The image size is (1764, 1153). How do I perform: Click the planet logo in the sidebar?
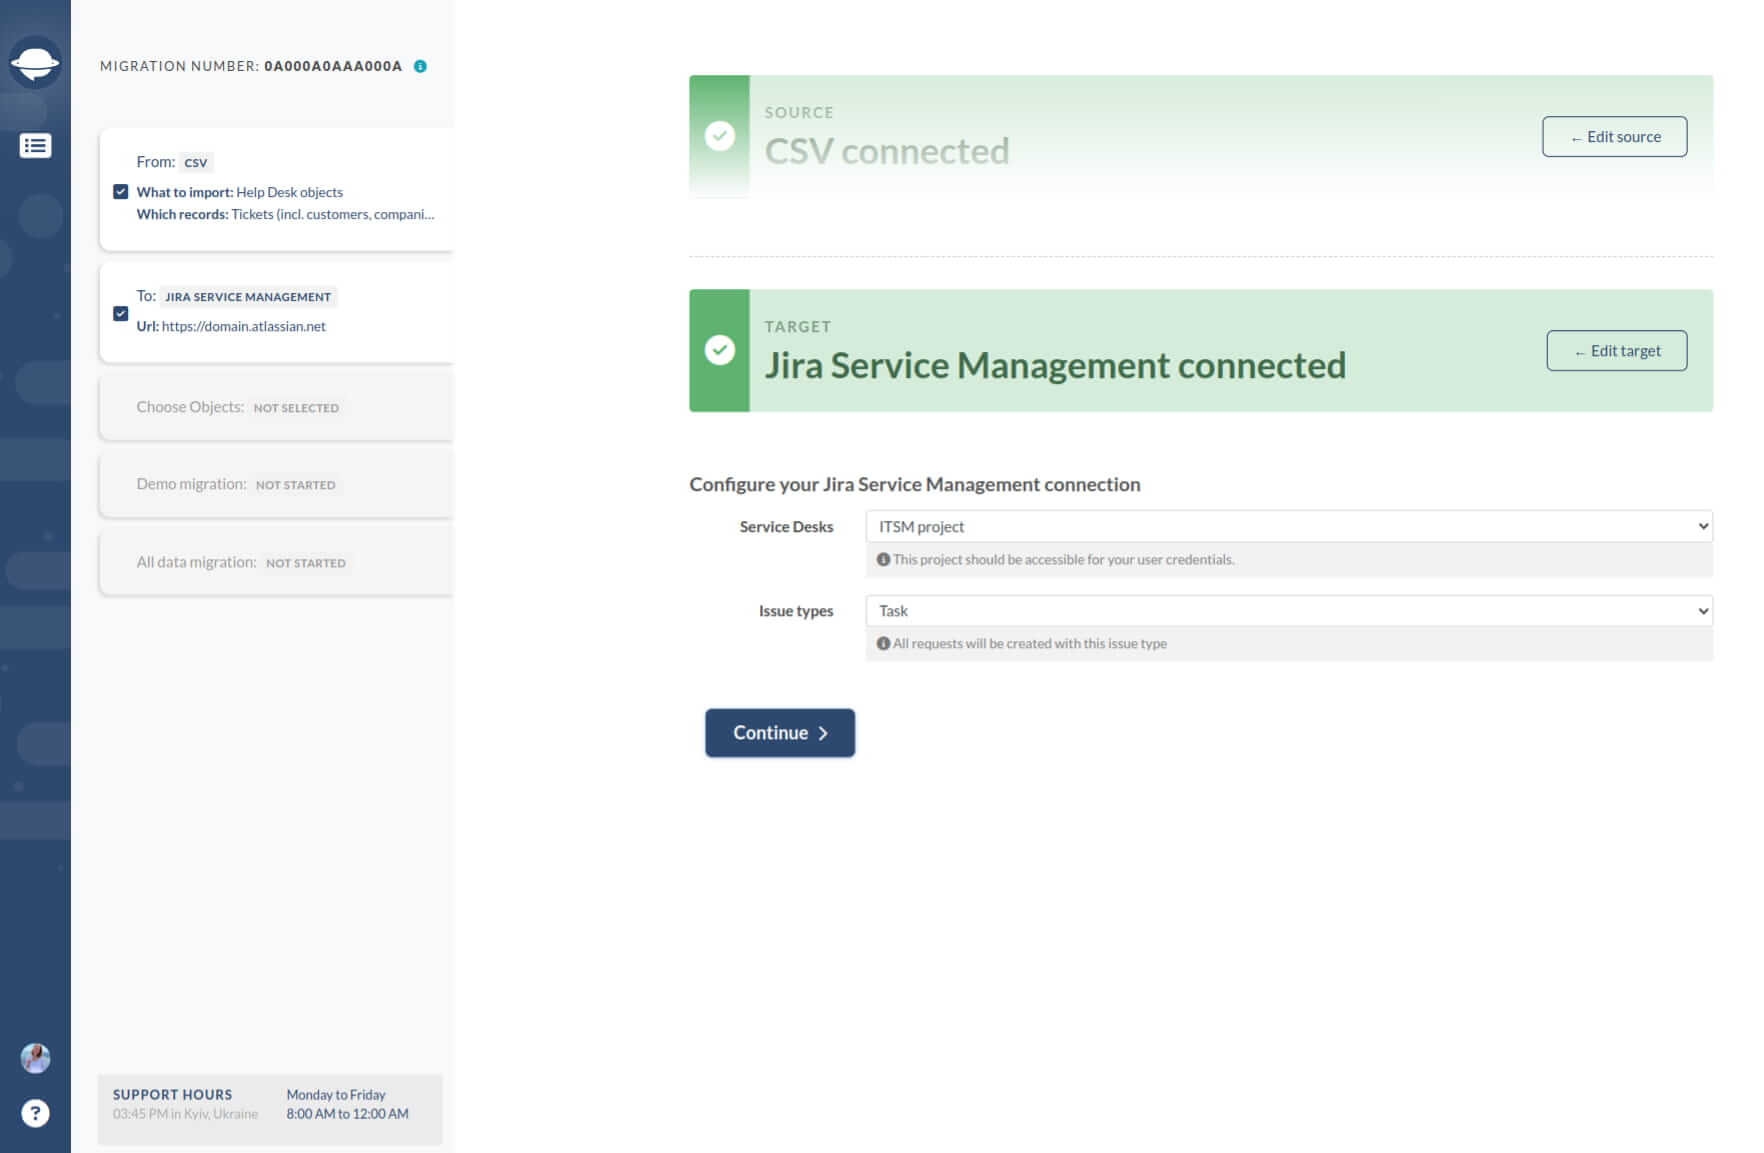pyautogui.click(x=35, y=63)
